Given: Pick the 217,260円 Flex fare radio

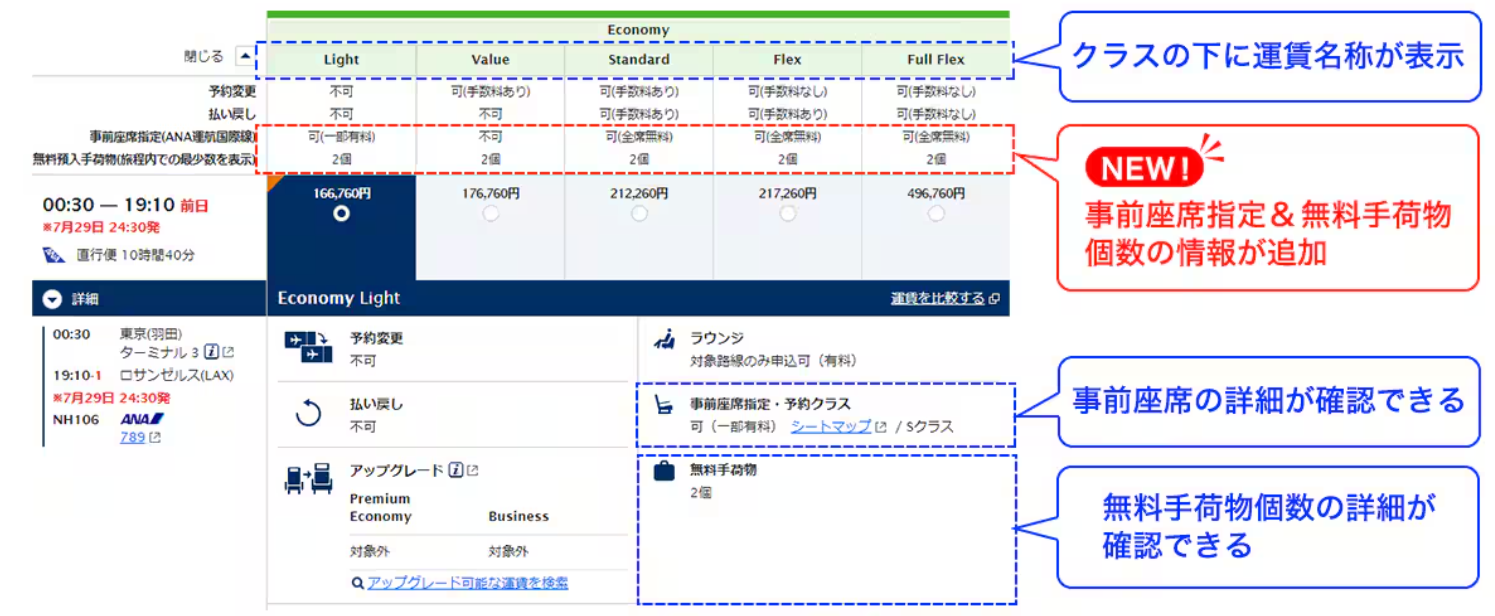Looking at the screenshot, I should (787, 213).
